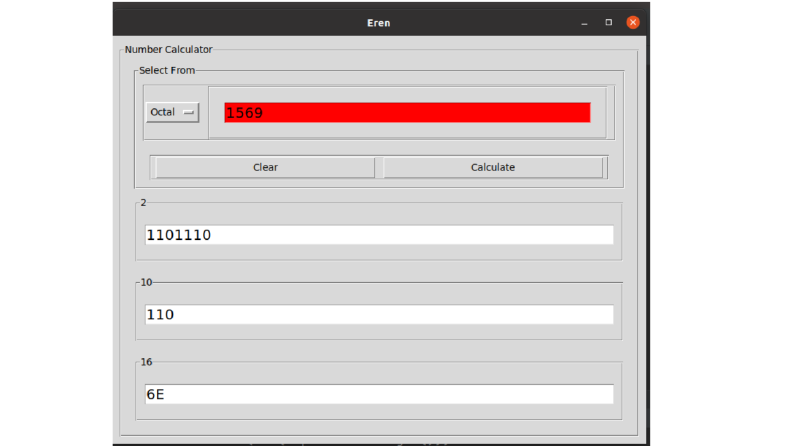Select the hexadecimal output field 6E

click(379, 394)
